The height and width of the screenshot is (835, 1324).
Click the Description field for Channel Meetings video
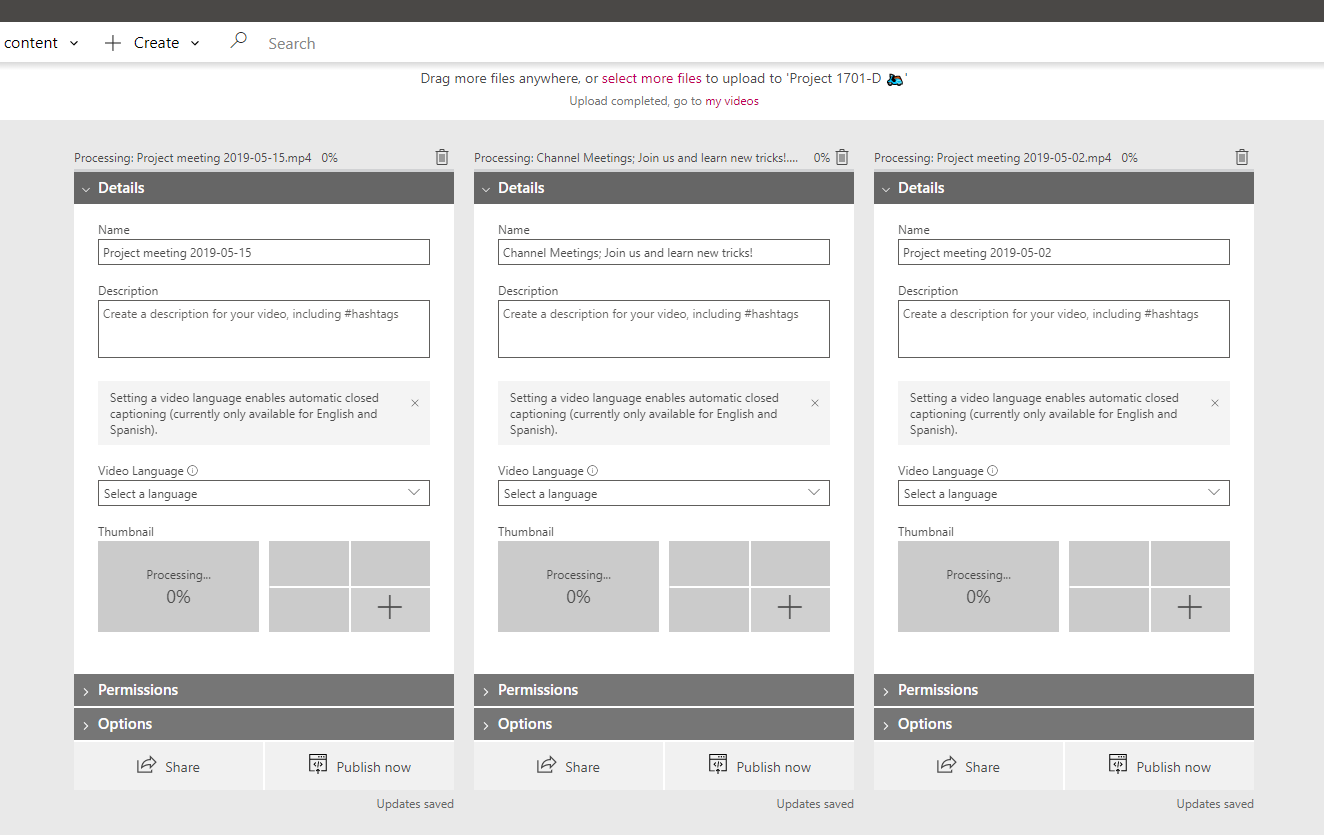pos(664,329)
